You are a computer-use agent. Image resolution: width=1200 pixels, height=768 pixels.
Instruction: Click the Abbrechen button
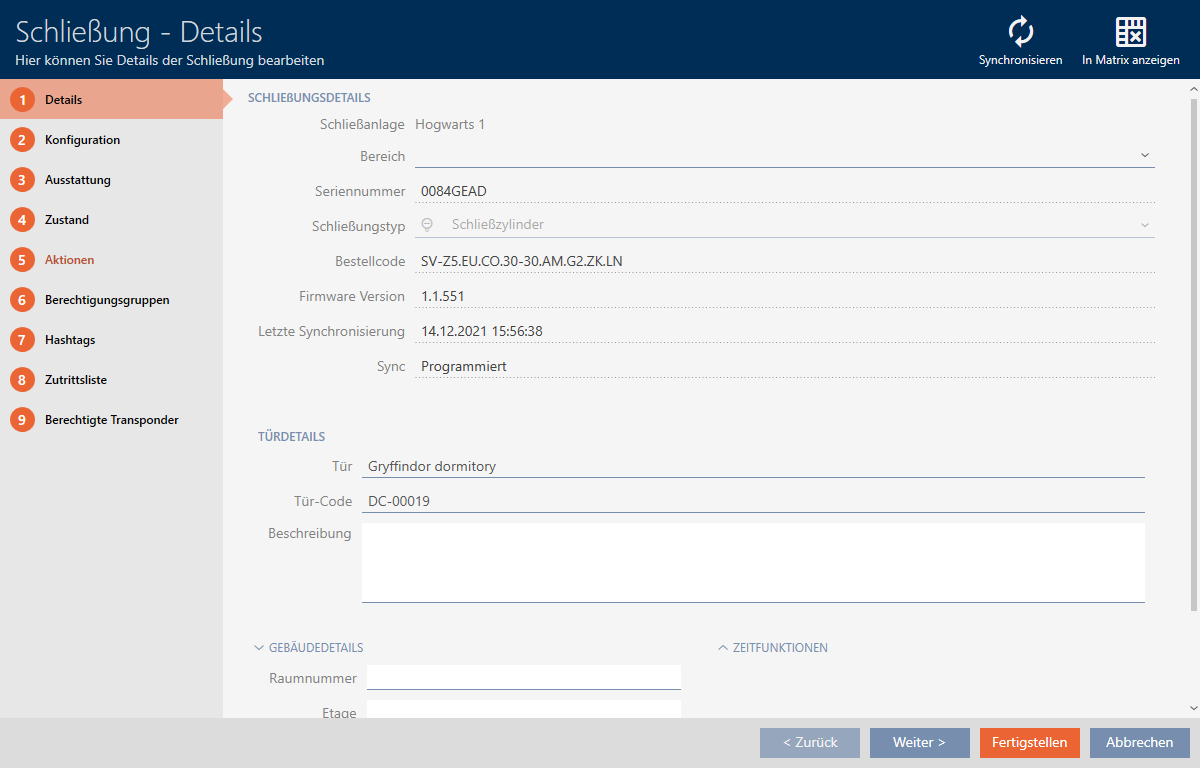1139,742
